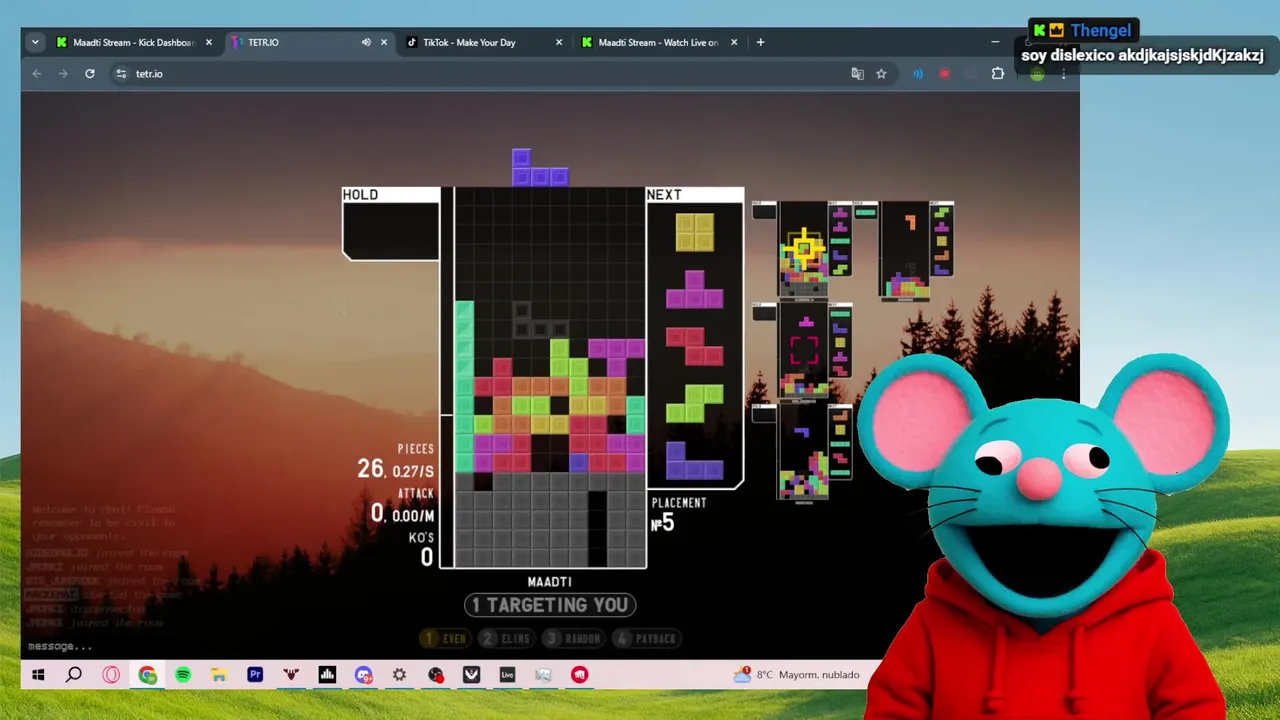Click opponent board with yellow target crosshair
The image size is (1280, 720).
803,249
